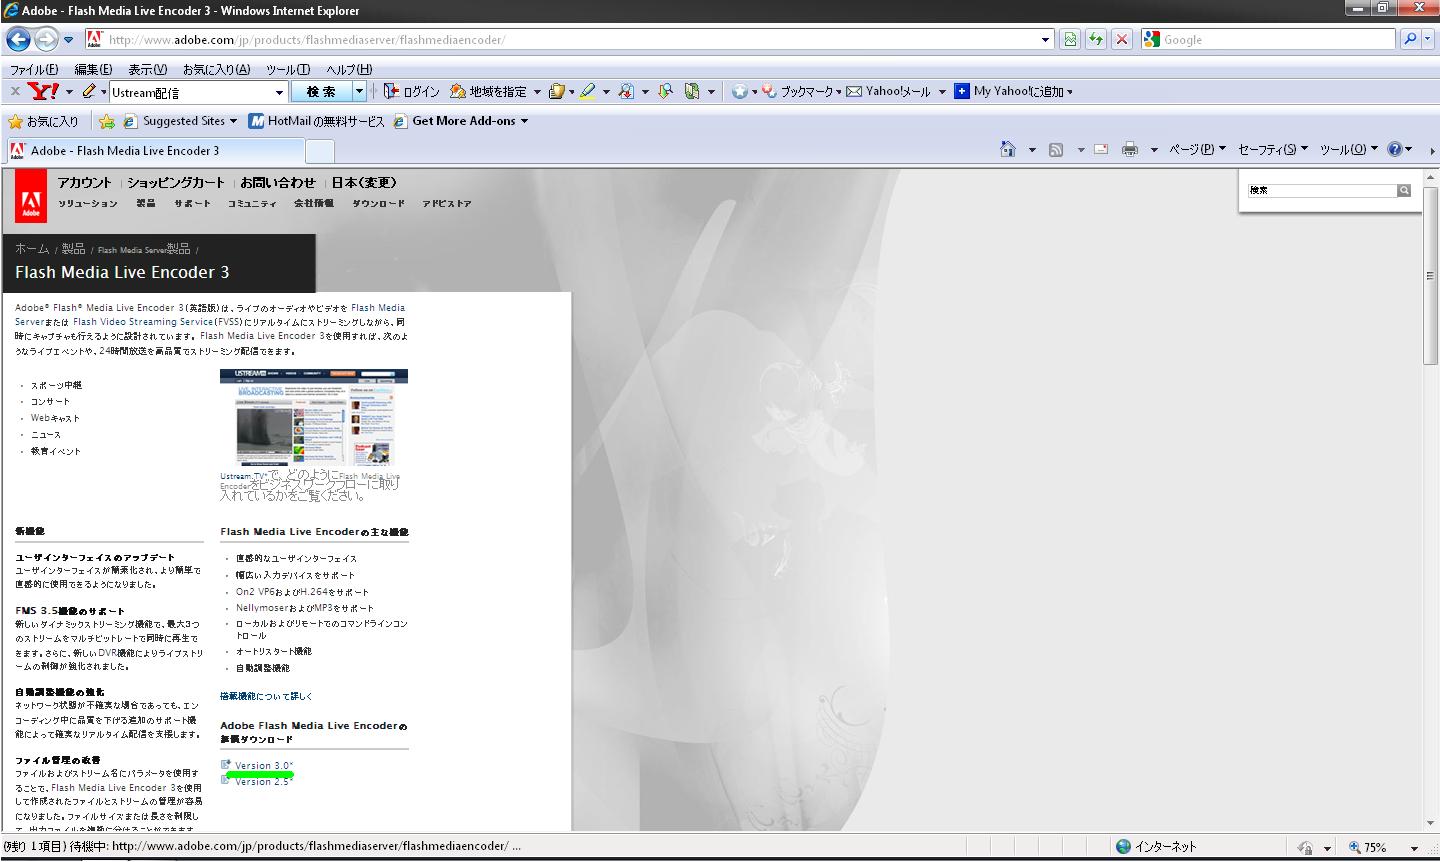The height and width of the screenshot is (862, 1440).
Task: Click the red Adobe logo on the page
Action: pyautogui.click(x=31, y=195)
